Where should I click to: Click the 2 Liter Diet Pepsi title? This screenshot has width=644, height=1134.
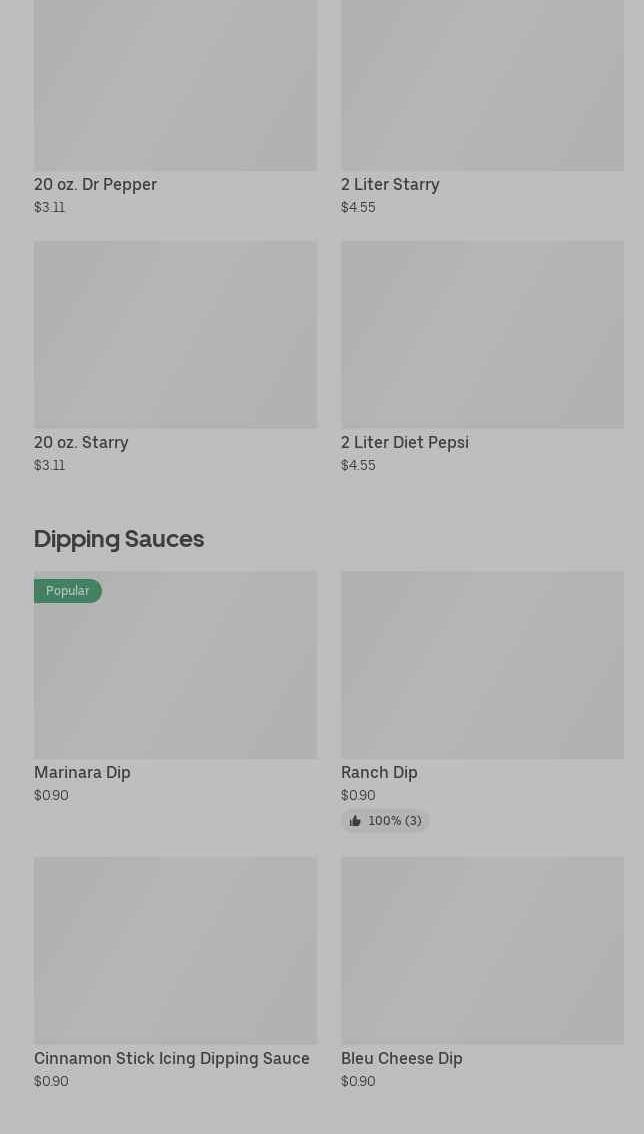click(404, 443)
